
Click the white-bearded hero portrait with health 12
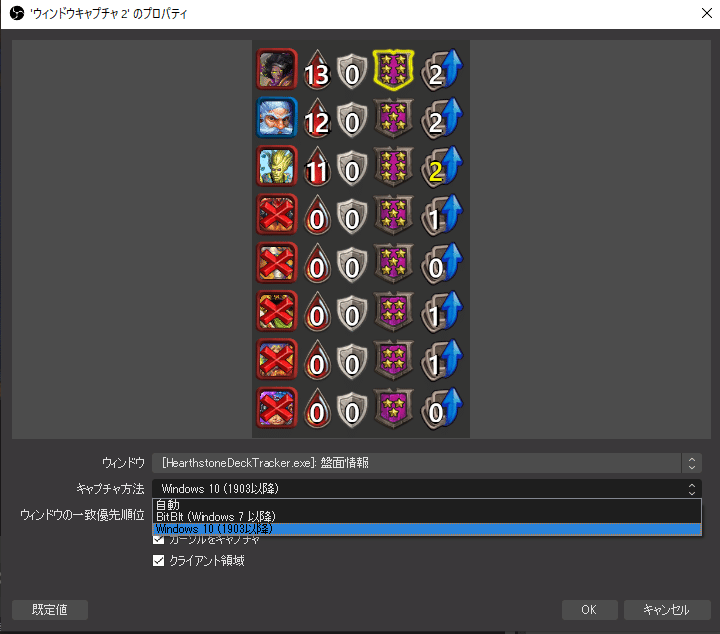click(x=276, y=118)
